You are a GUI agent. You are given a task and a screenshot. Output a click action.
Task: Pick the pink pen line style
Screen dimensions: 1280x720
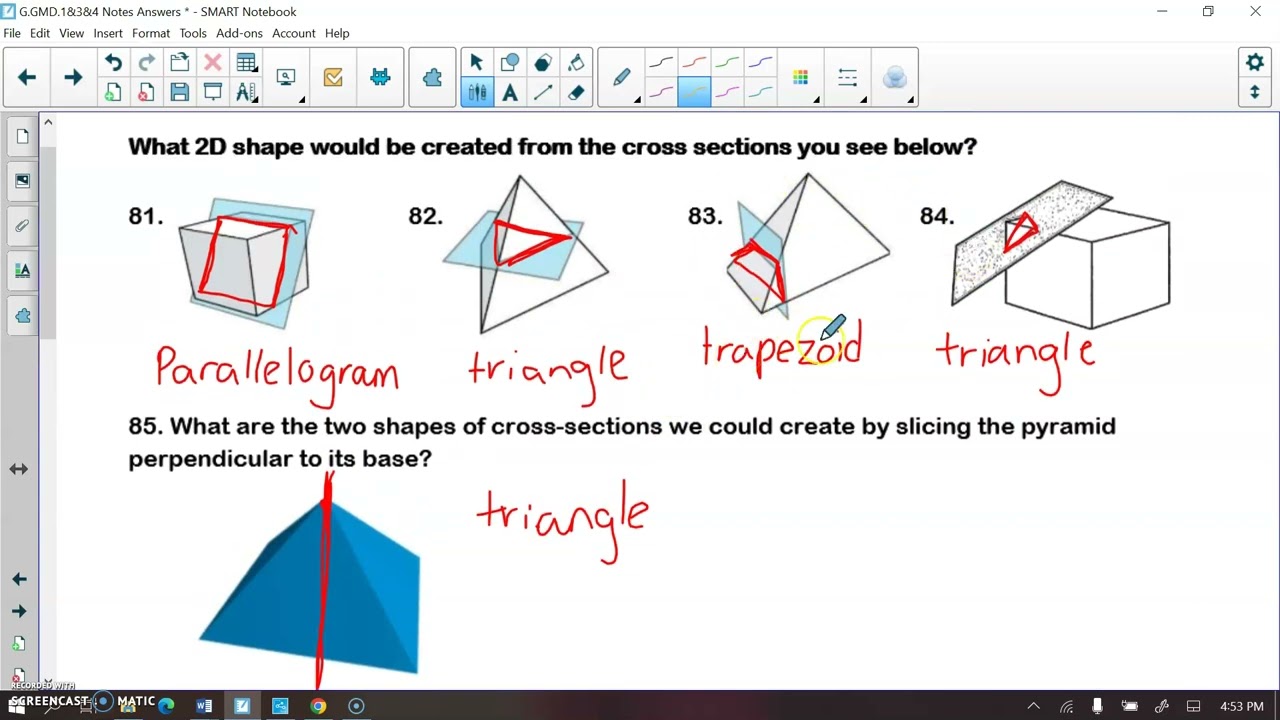click(727, 92)
